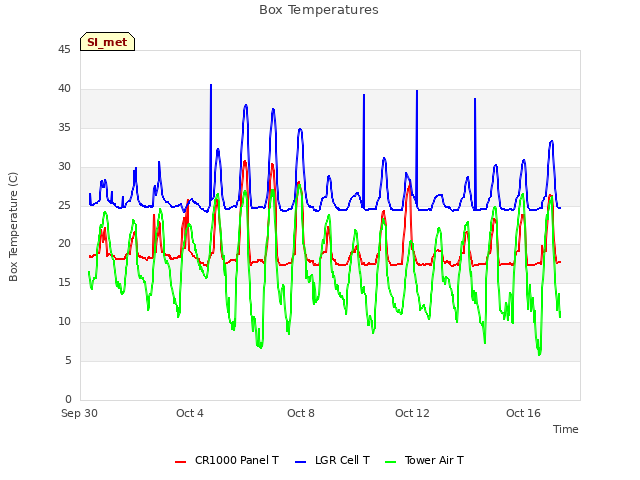The image size is (640, 480).
Task: Select the LGR Cell T legend label
Action: pos(342,460)
